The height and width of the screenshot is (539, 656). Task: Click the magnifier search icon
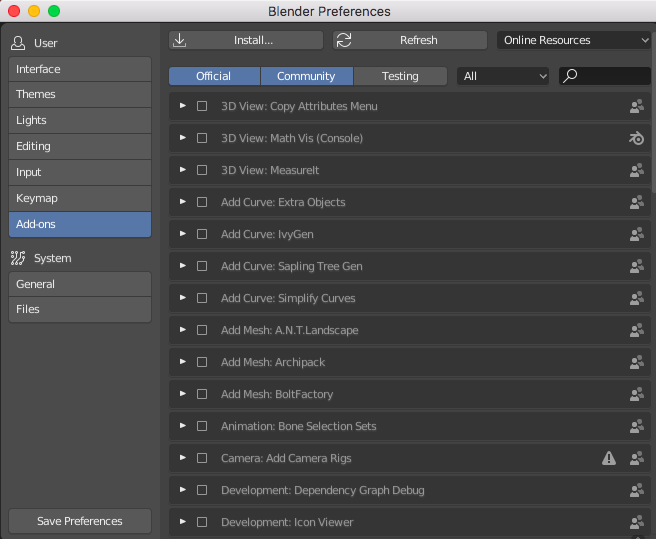click(x=570, y=76)
